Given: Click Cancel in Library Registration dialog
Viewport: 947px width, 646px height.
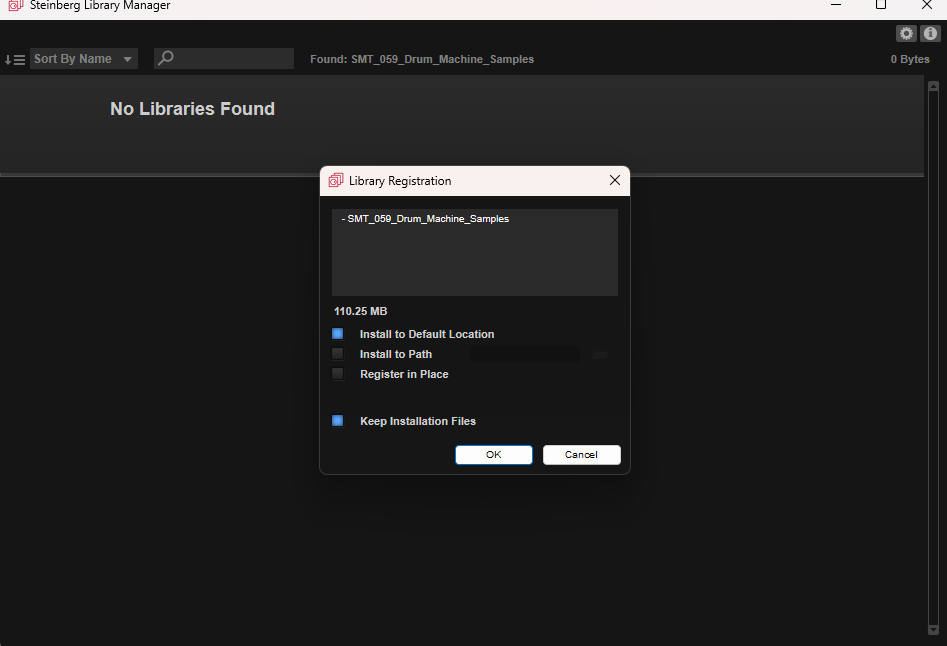Looking at the screenshot, I should point(581,455).
